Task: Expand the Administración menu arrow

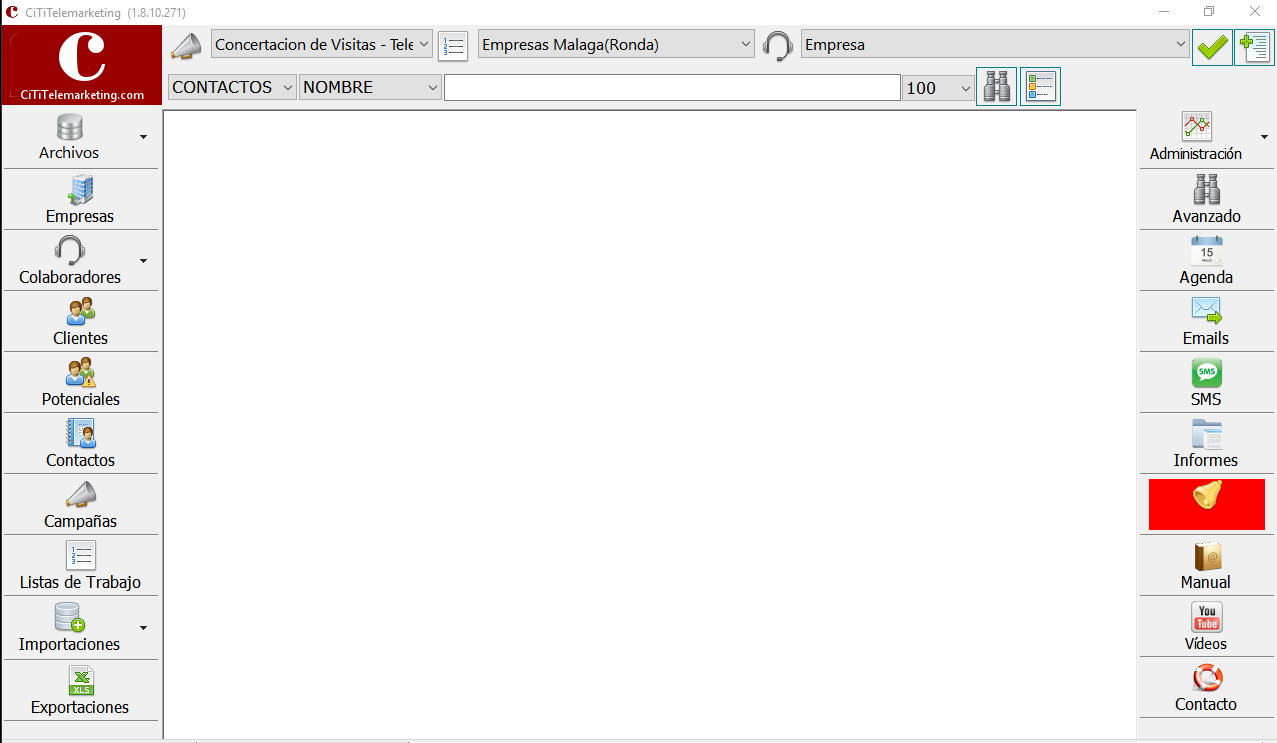Action: [x=1266, y=137]
